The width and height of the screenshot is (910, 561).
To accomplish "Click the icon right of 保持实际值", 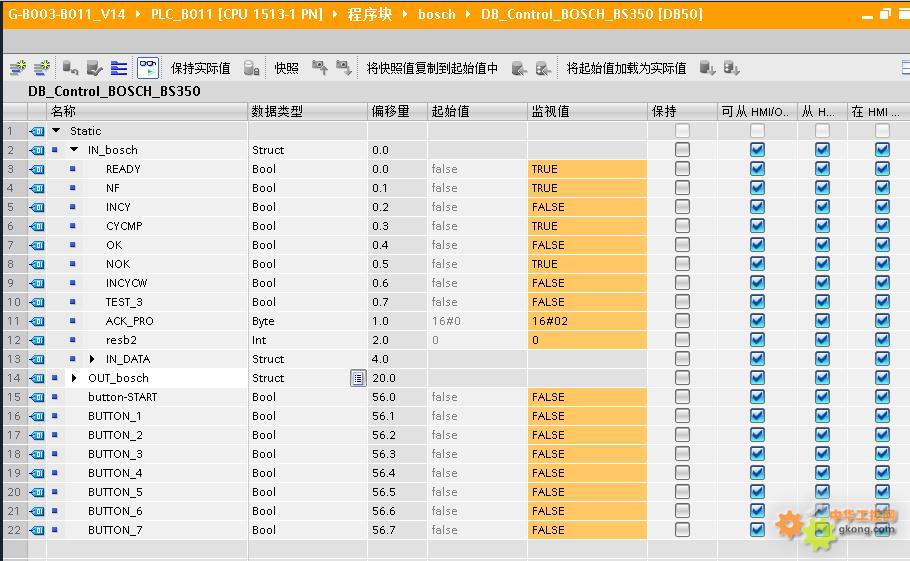I will click(251, 68).
